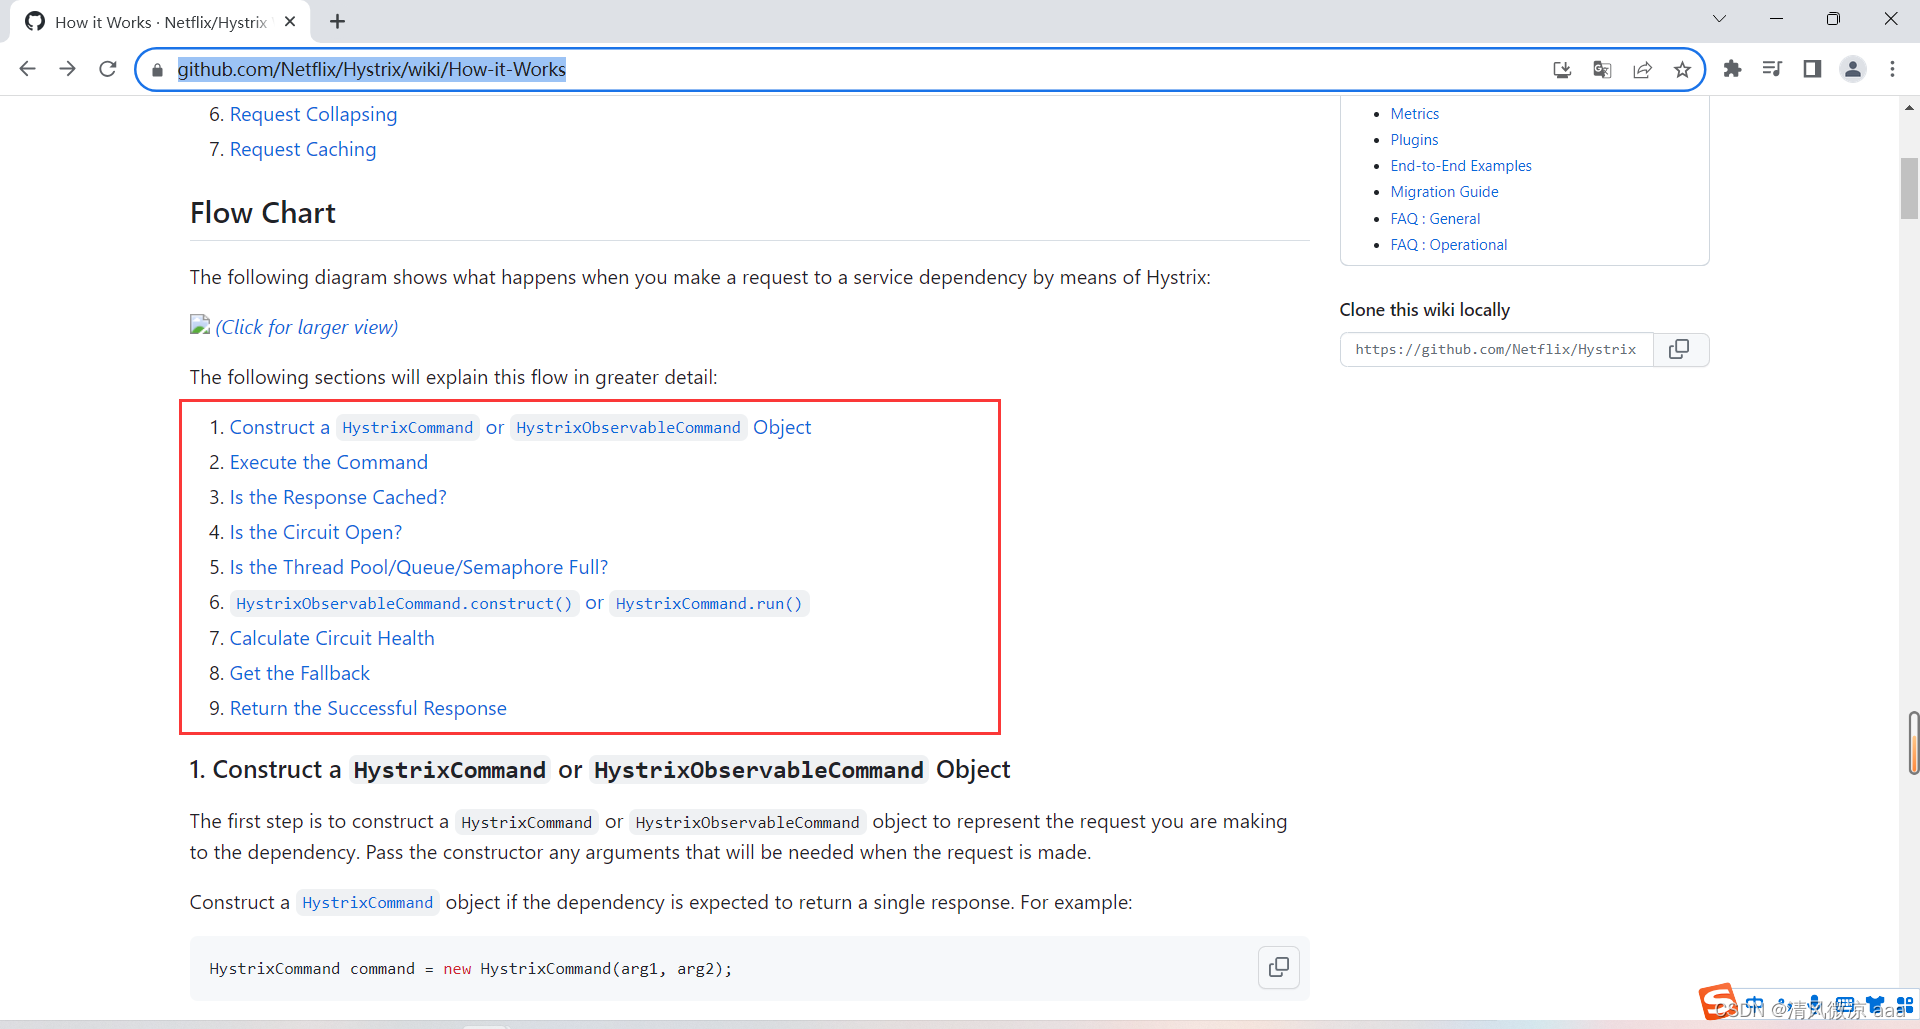Open 'Construct a' link in step 1

click(279, 427)
